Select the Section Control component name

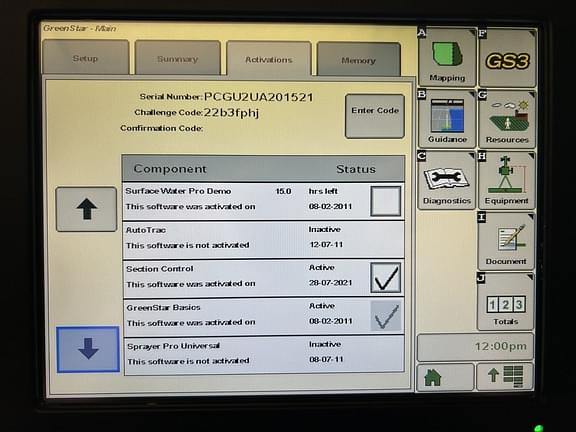click(160, 269)
